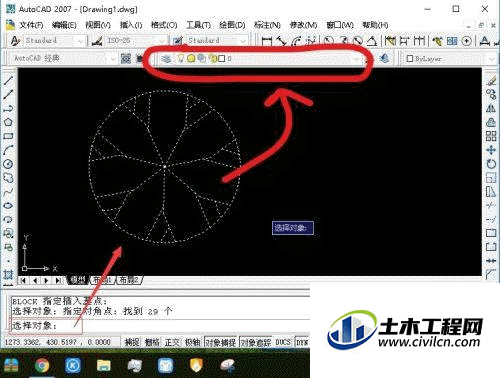Image resolution: width=500 pixels, height=378 pixels.
Task: Open the 格式(O) menu
Action: tap(164, 25)
